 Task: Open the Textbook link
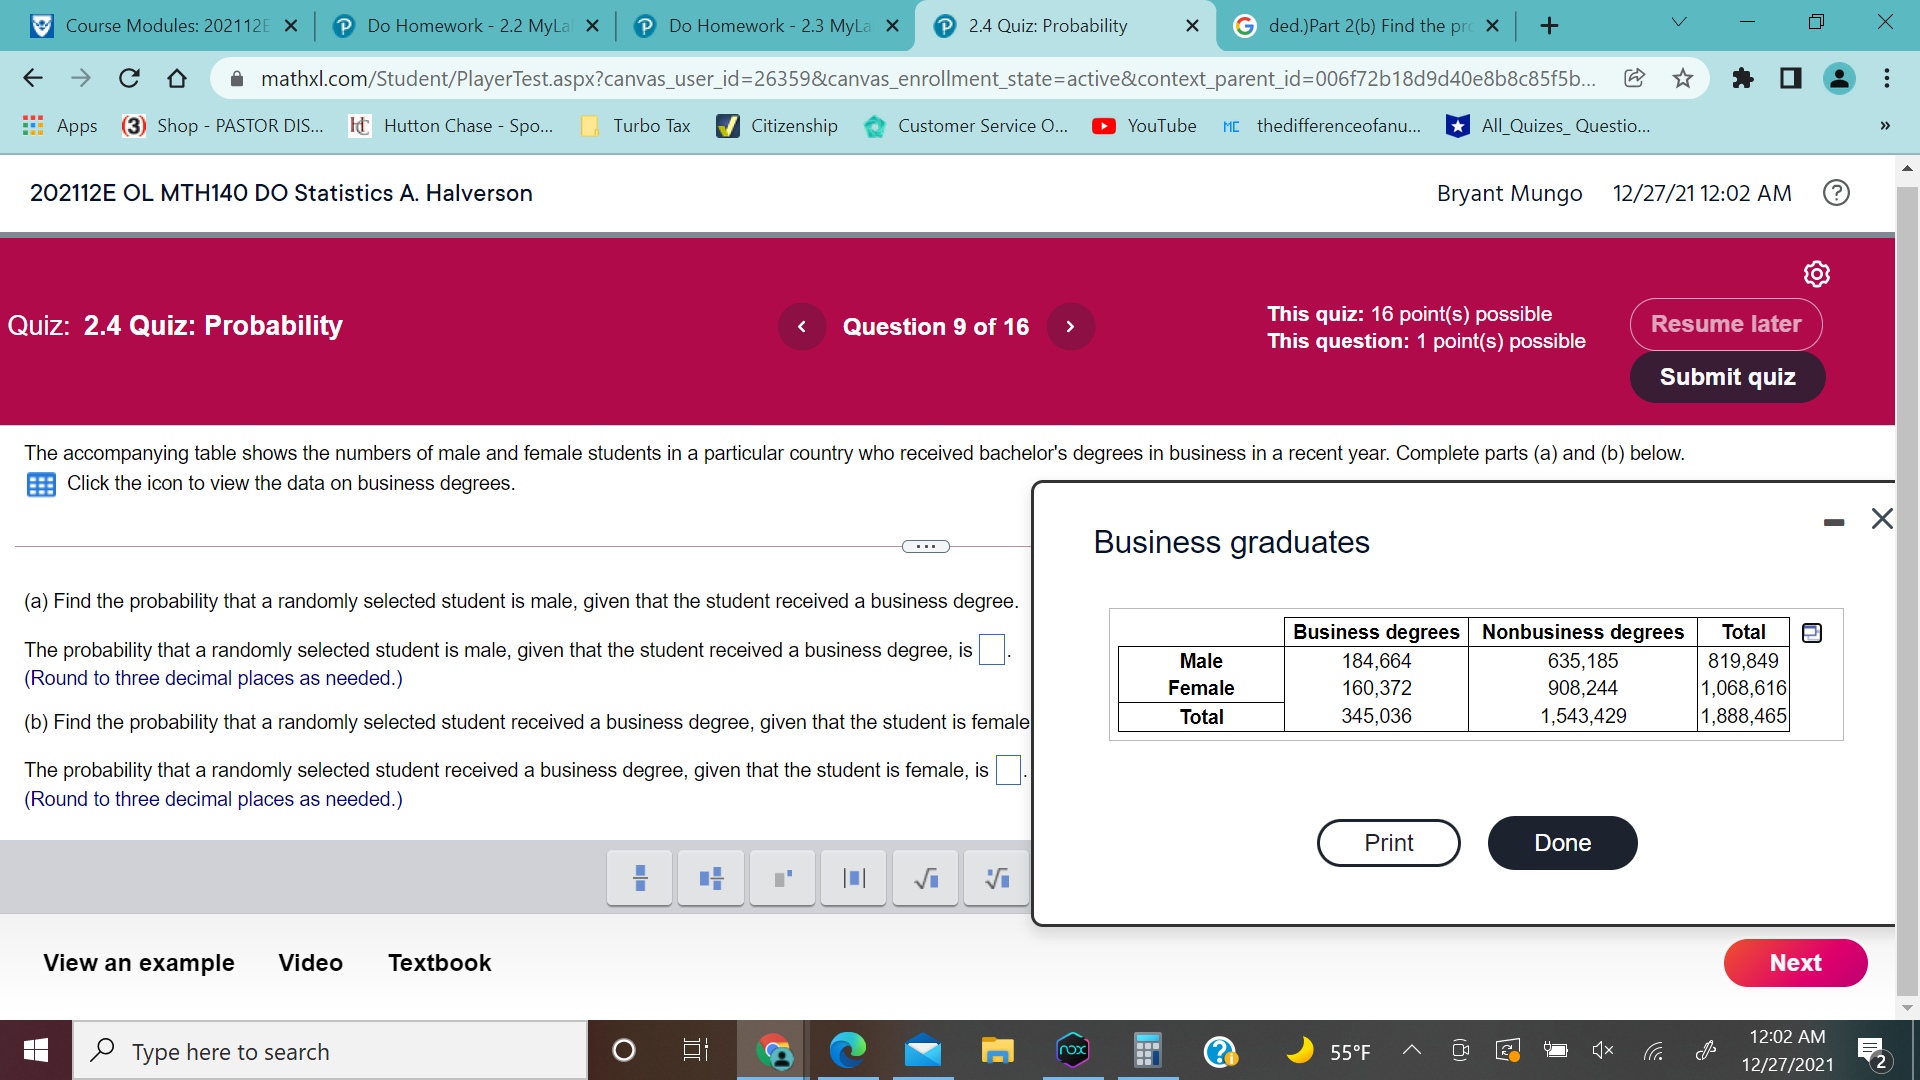tap(439, 963)
